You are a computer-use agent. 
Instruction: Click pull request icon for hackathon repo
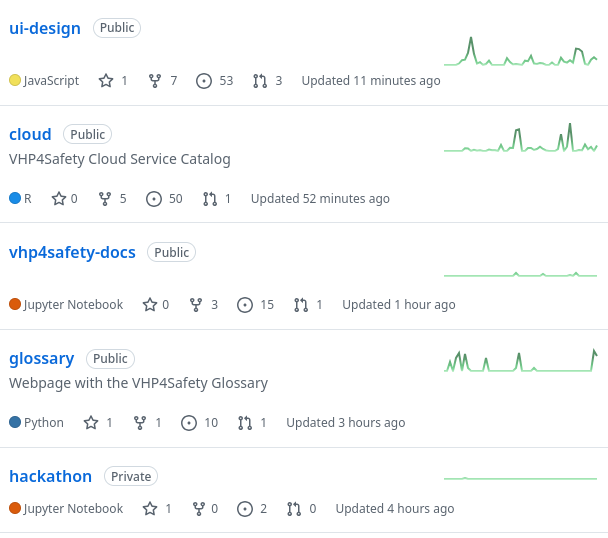294,509
